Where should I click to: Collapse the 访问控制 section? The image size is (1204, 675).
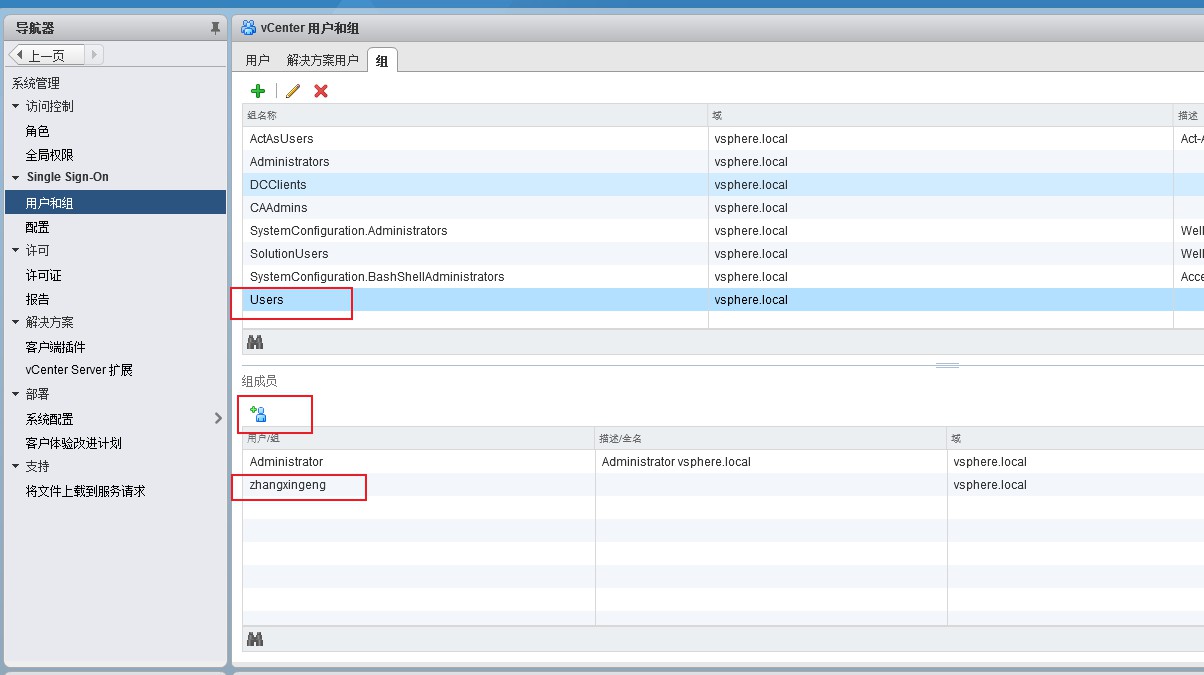(15, 106)
